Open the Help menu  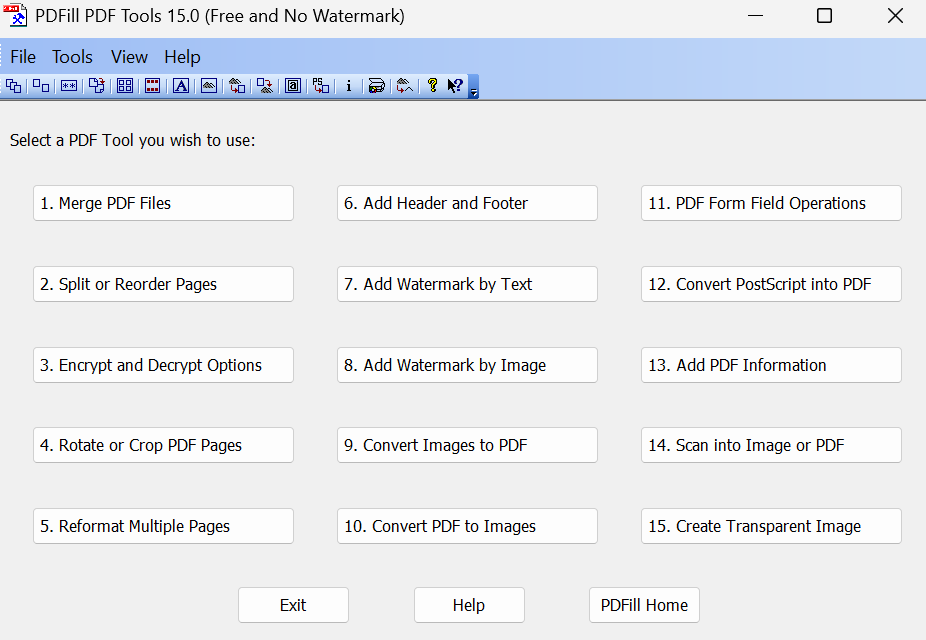click(182, 57)
